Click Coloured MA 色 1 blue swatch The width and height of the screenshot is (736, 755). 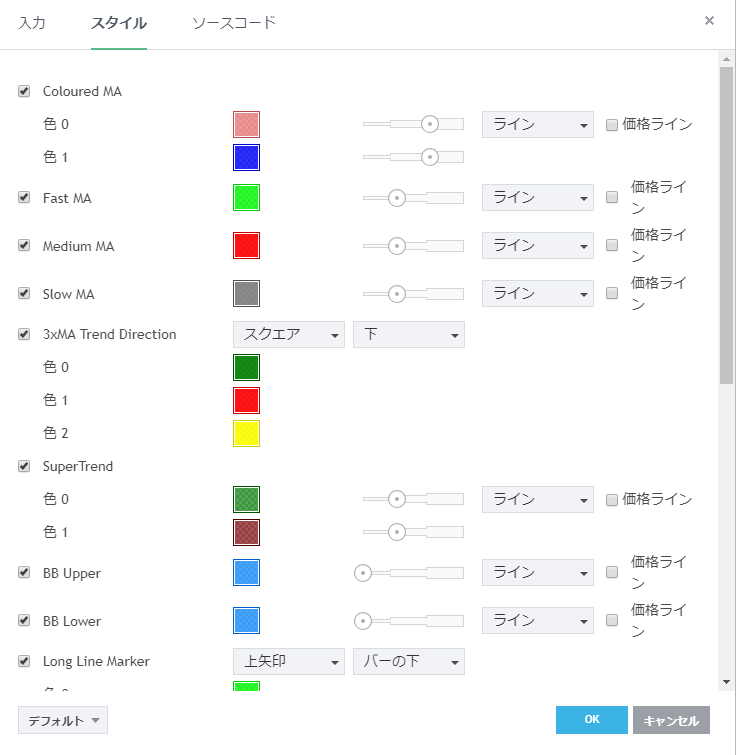[246, 157]
